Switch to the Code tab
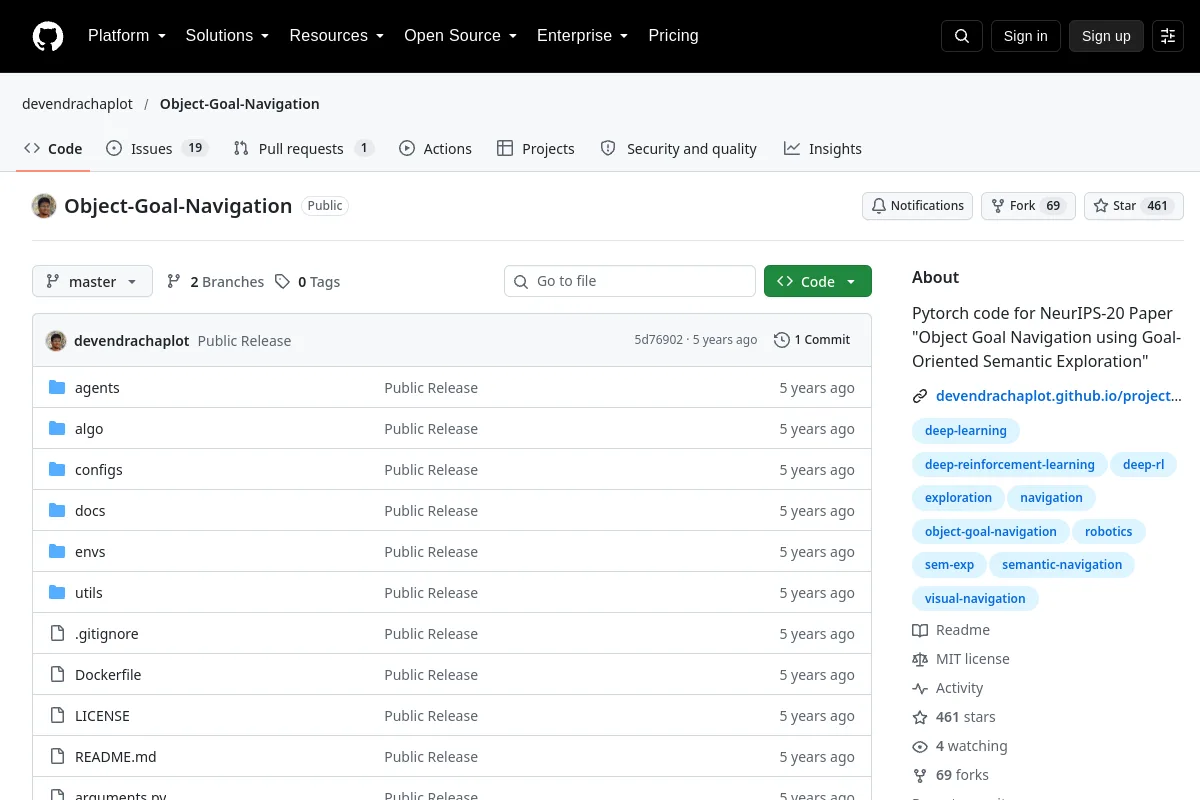Image resolution: width=1200 pixels, height=800 pixels. click(53, 149)
